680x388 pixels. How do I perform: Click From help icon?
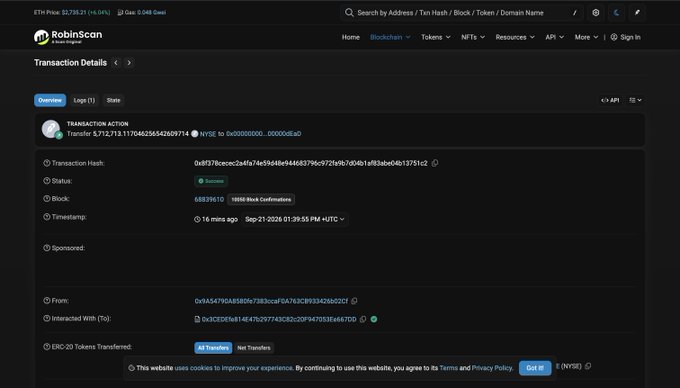[x=47, y=300]
